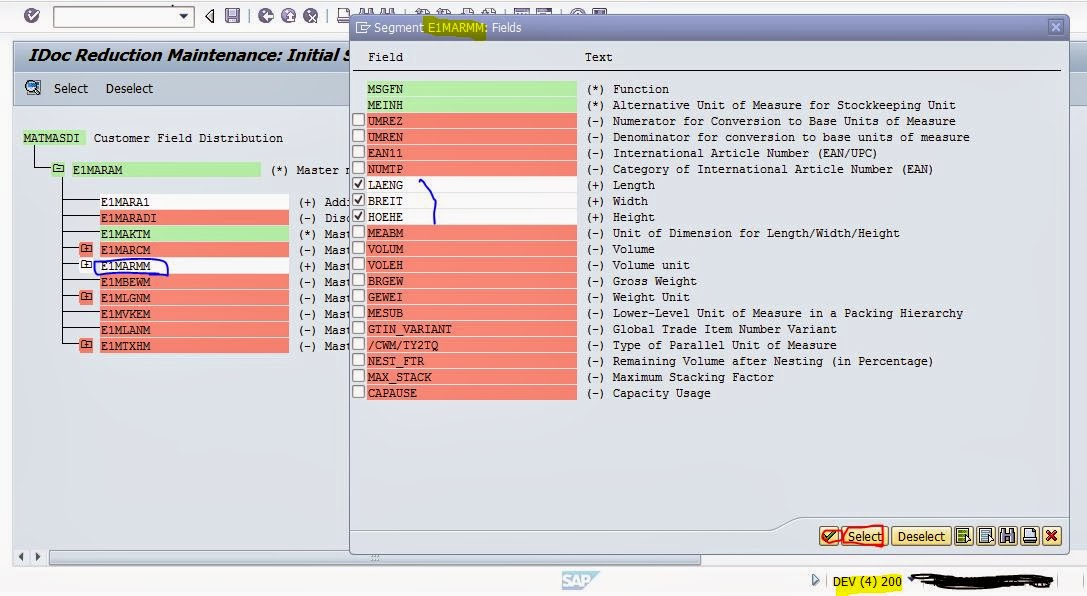The width and height of the screenshot is (1087, 596).
Task: Expand the E1MLGNM segment node
Action: pos(86,297)
